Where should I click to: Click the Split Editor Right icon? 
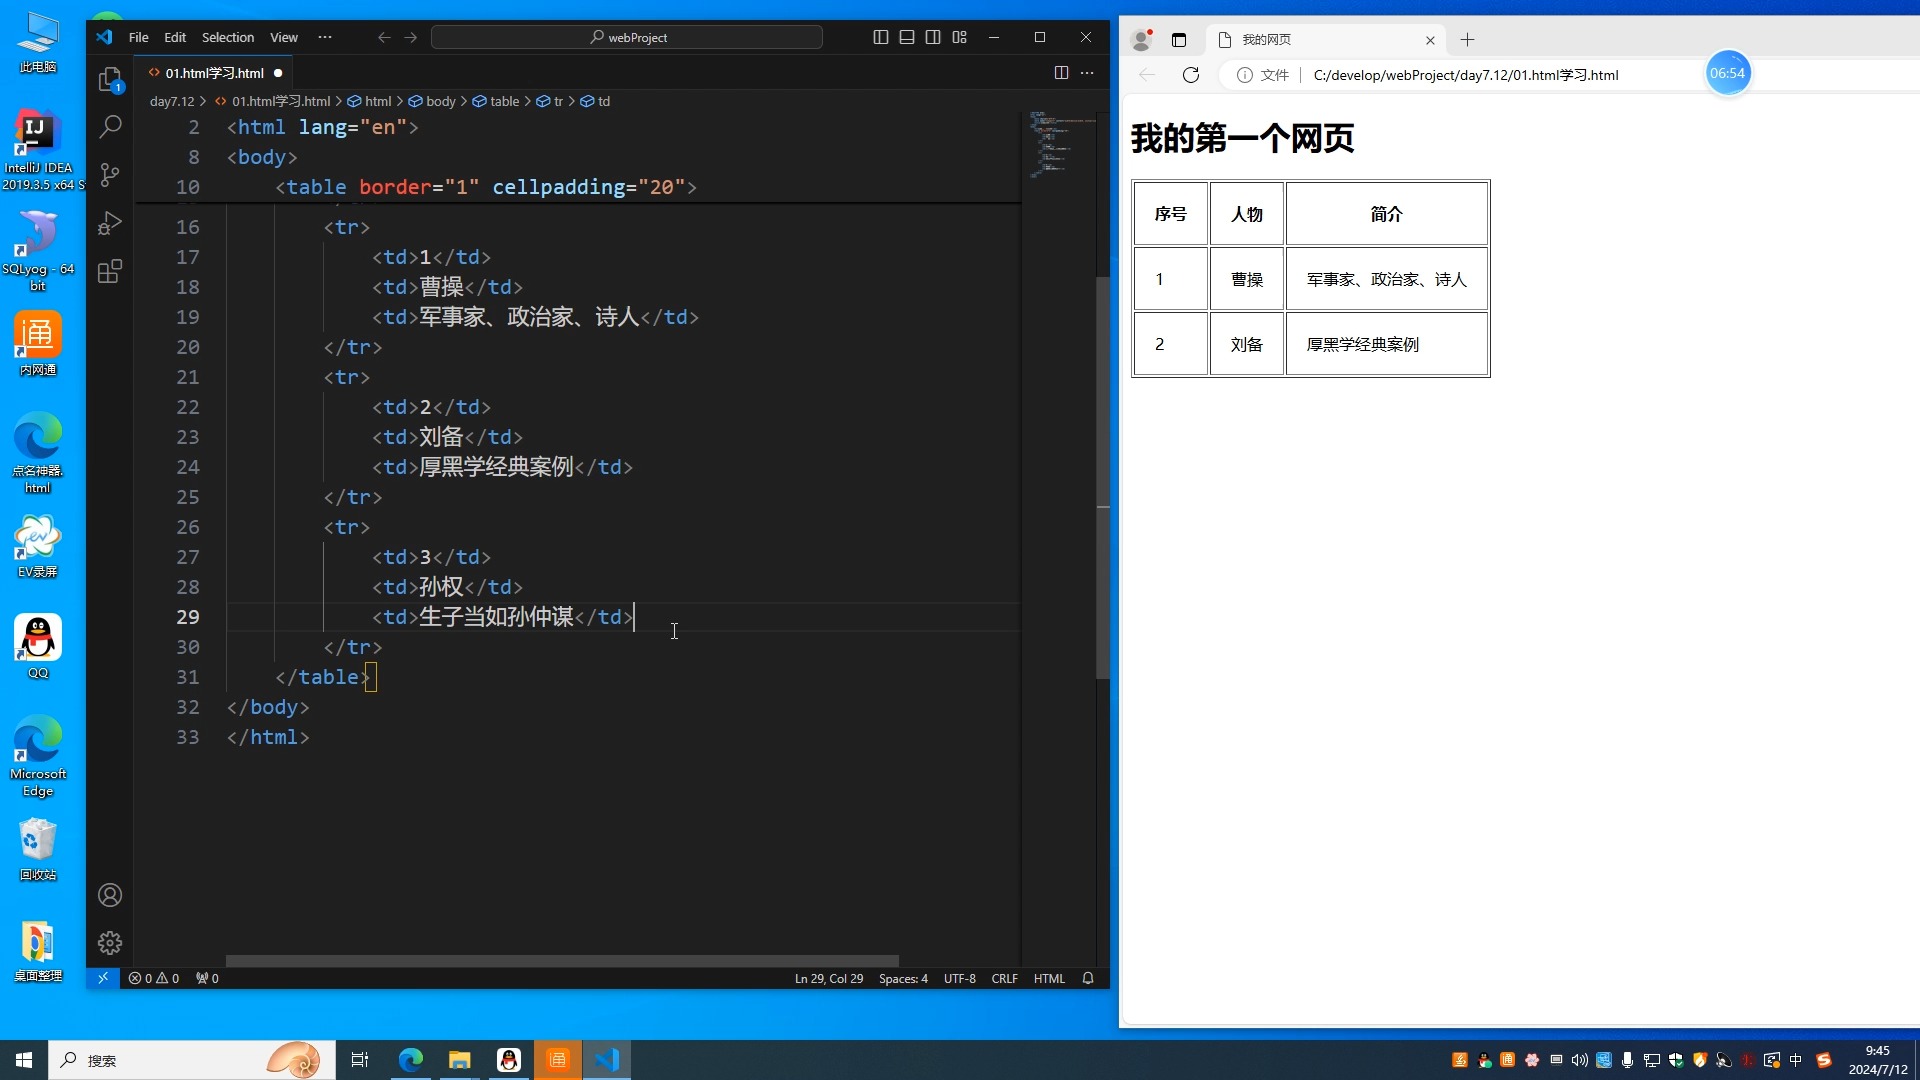click(1061, 73)
